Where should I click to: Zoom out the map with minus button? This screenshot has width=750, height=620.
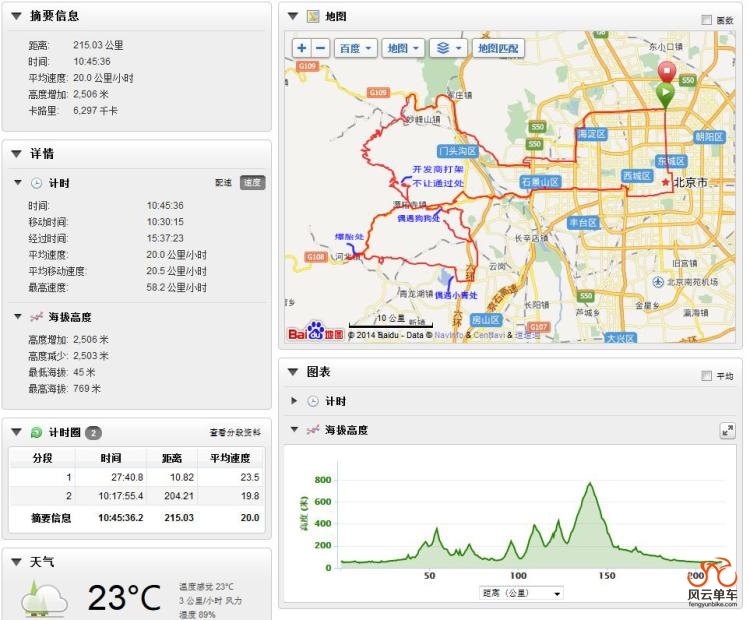point(320,48)
